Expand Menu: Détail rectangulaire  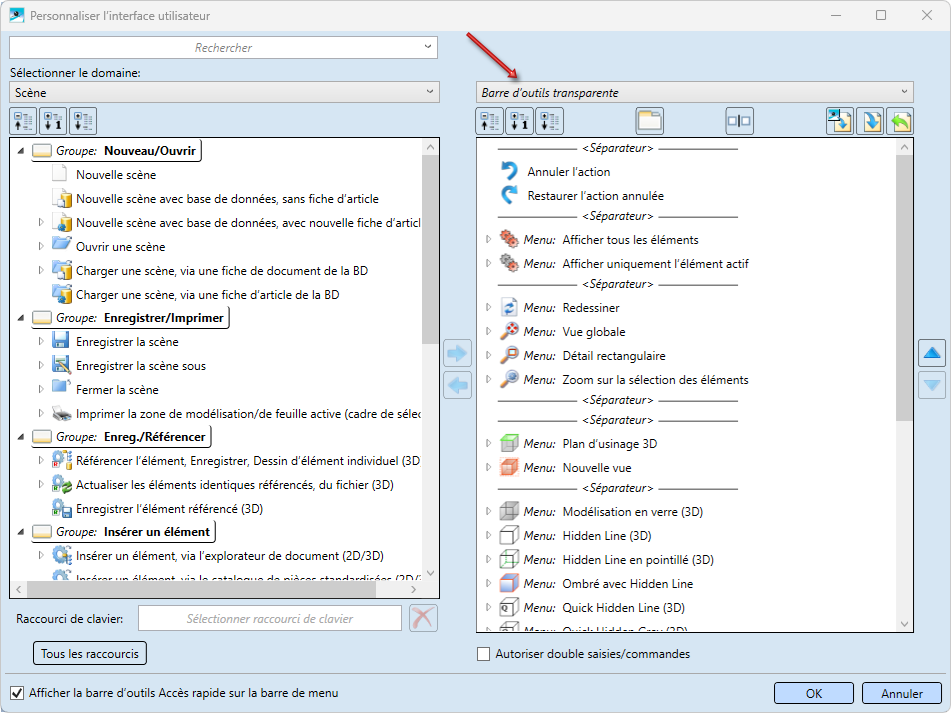pyautogui.click(x=489, y=356)
